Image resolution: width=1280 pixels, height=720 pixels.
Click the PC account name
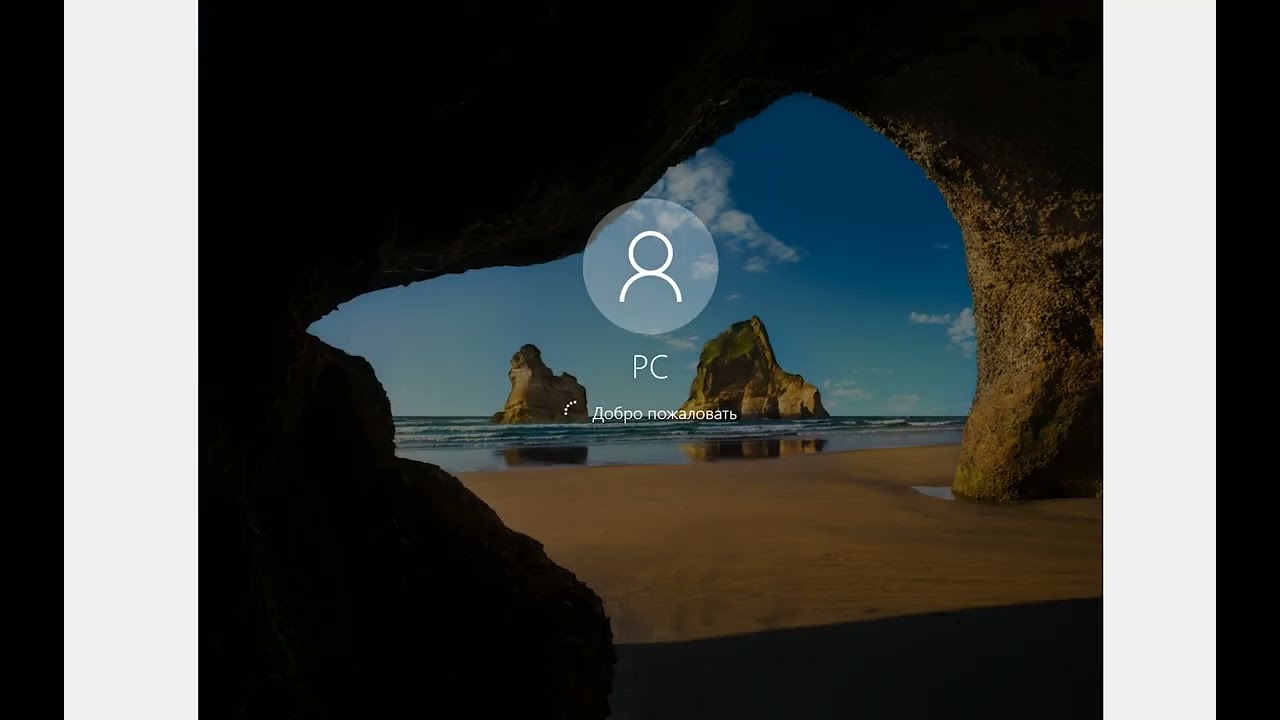pos(650,368)
